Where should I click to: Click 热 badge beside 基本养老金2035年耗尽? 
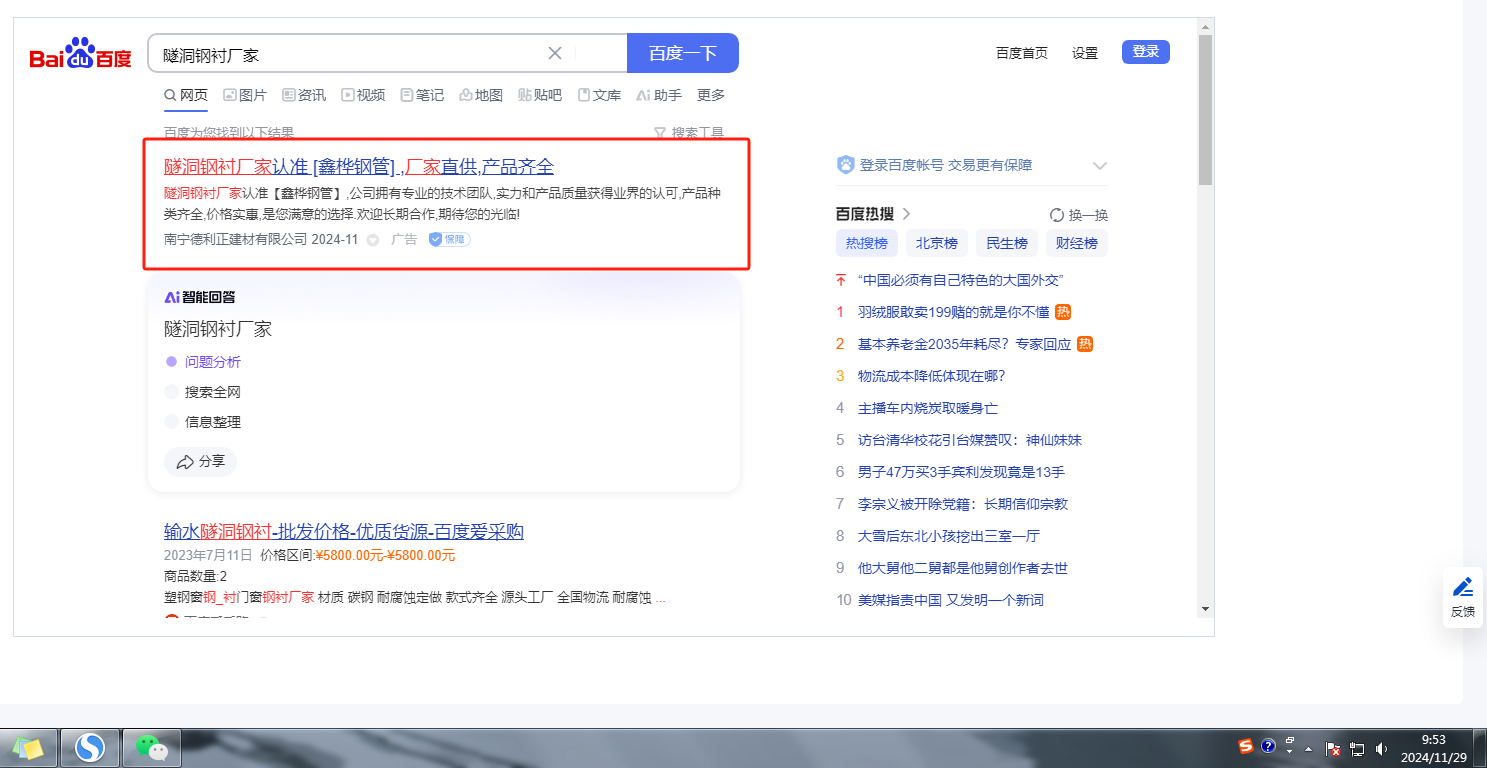pyautogui.click(x=1085, y=344)
